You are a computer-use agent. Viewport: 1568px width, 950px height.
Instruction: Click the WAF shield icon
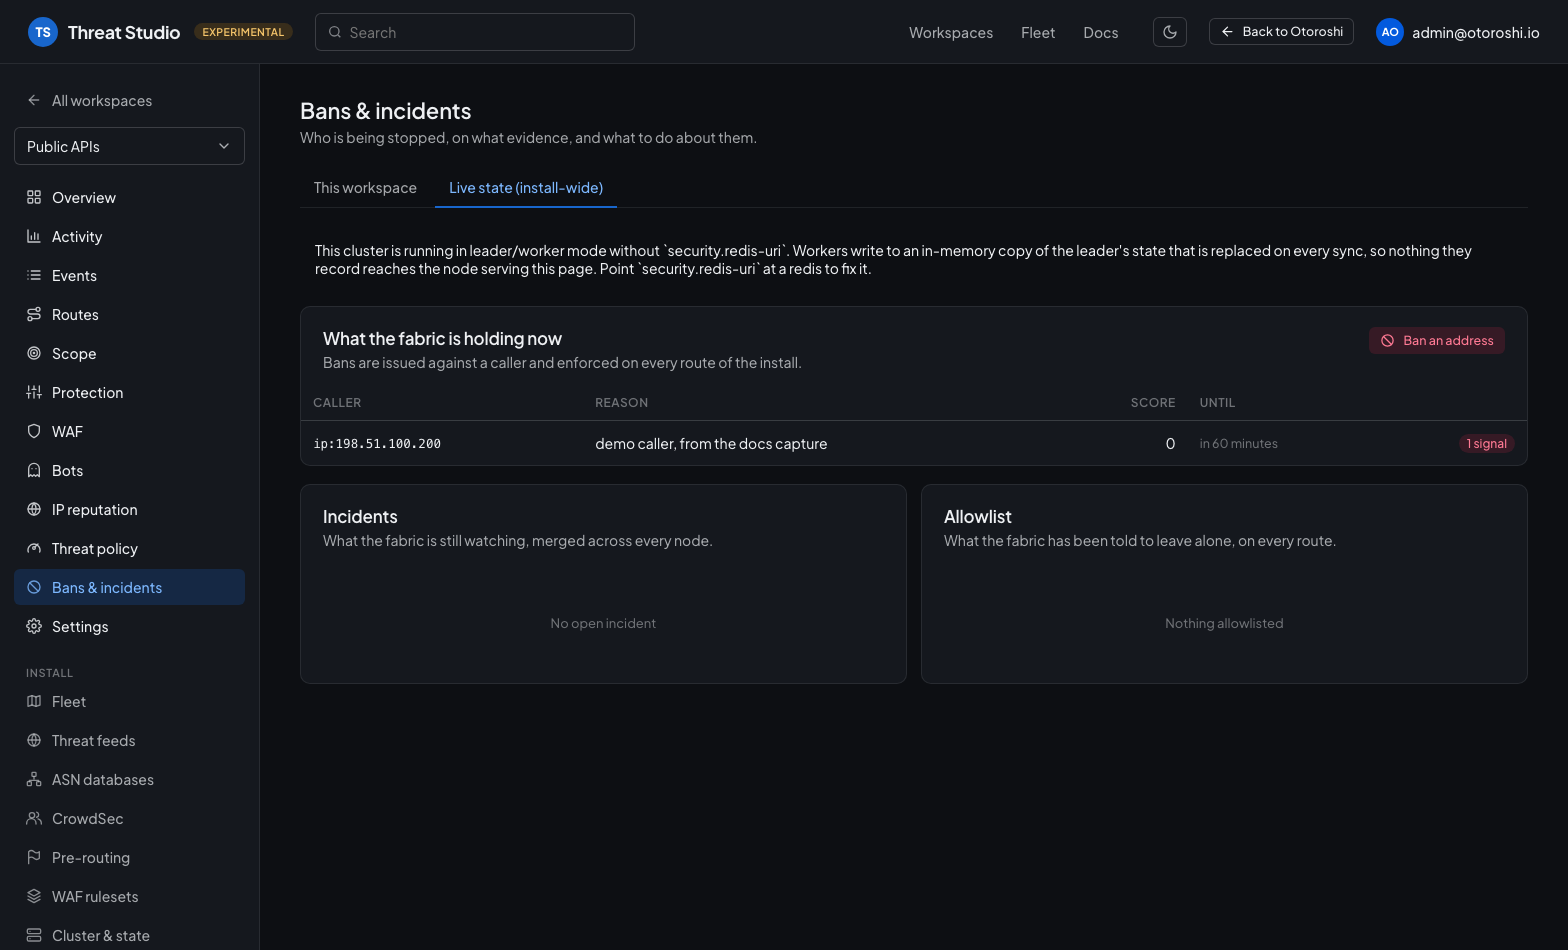pos(34,431)
